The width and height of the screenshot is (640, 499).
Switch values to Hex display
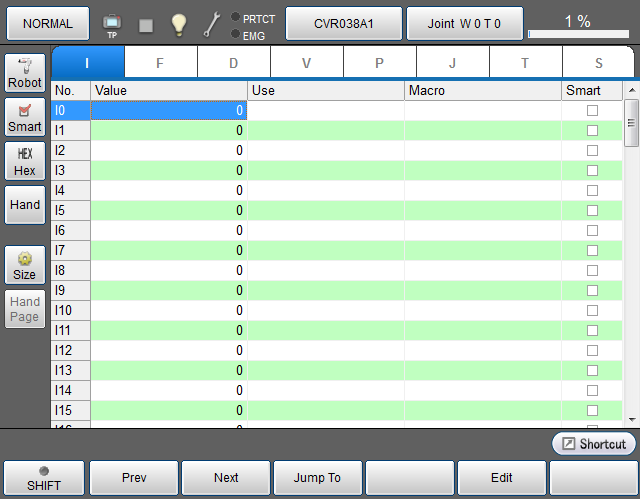[x=25, y=161]
